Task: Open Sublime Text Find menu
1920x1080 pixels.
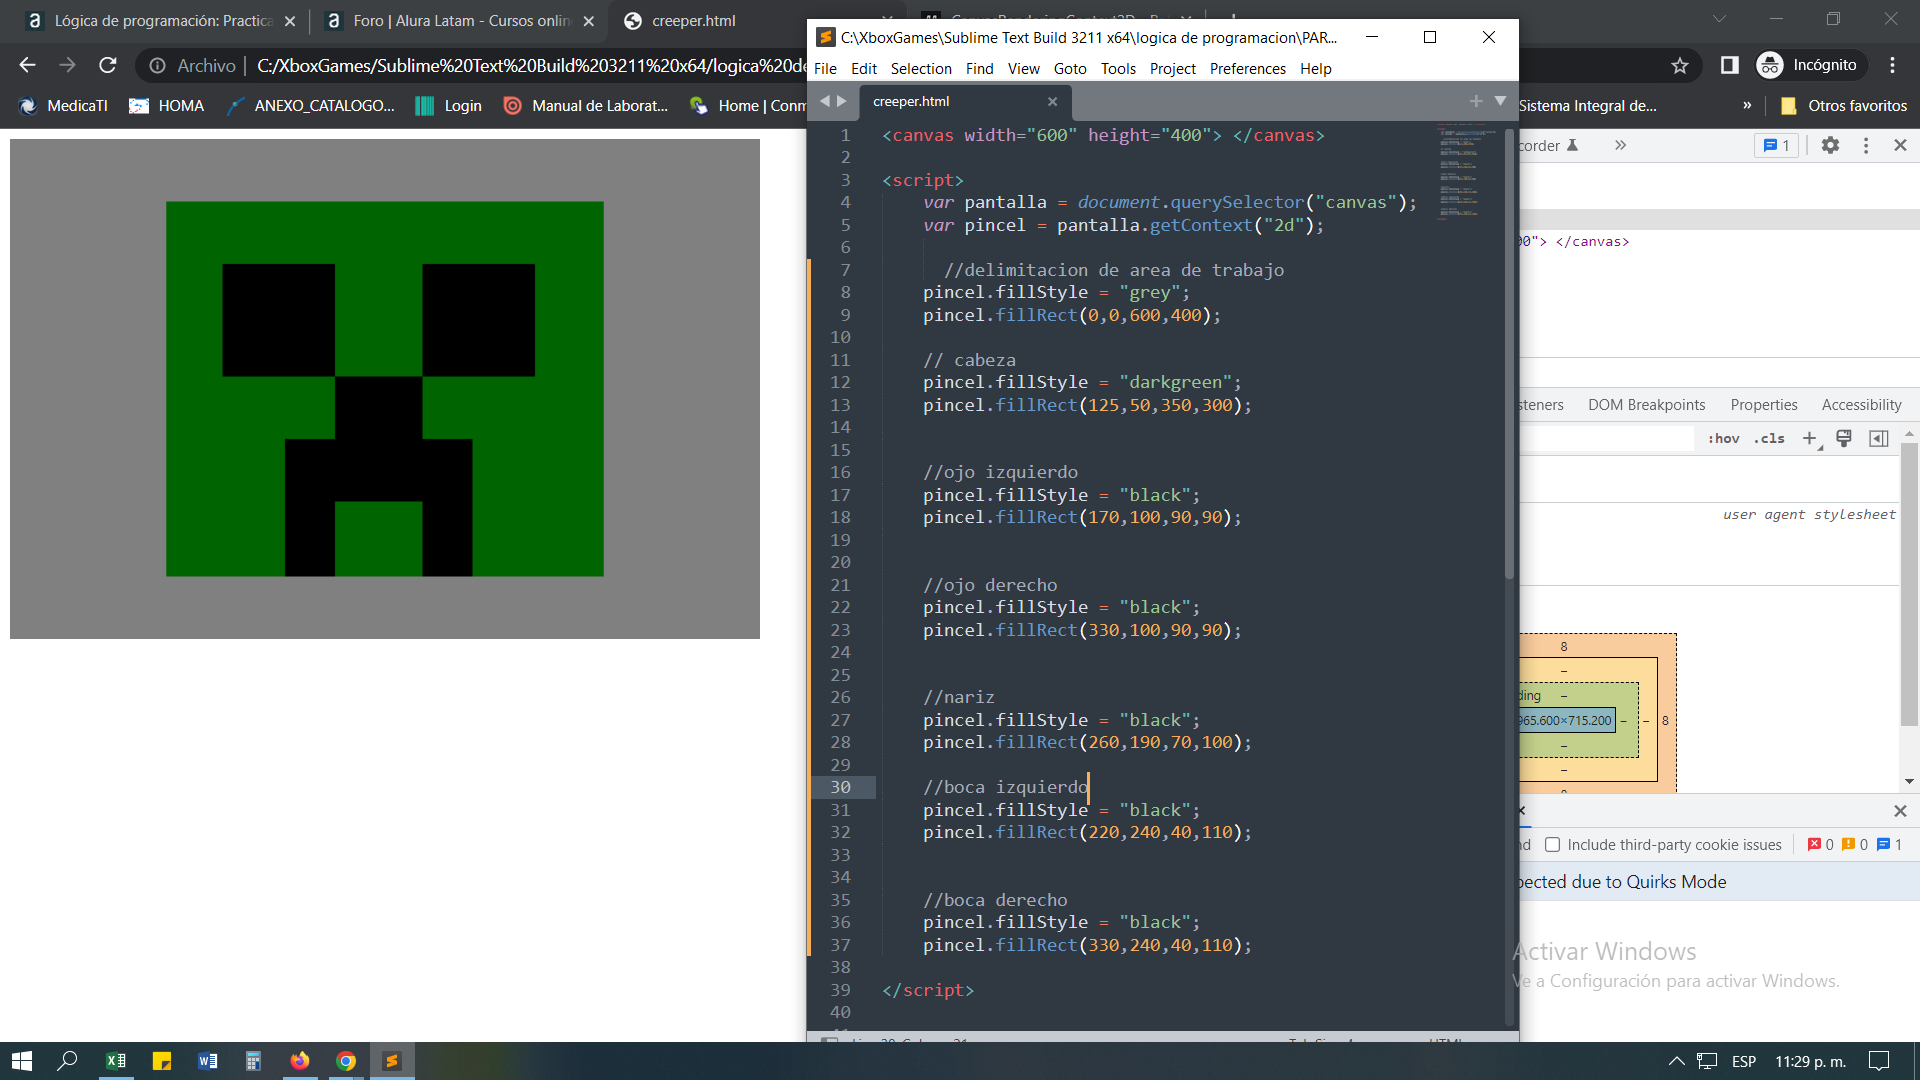Action: tap(980, 69)
